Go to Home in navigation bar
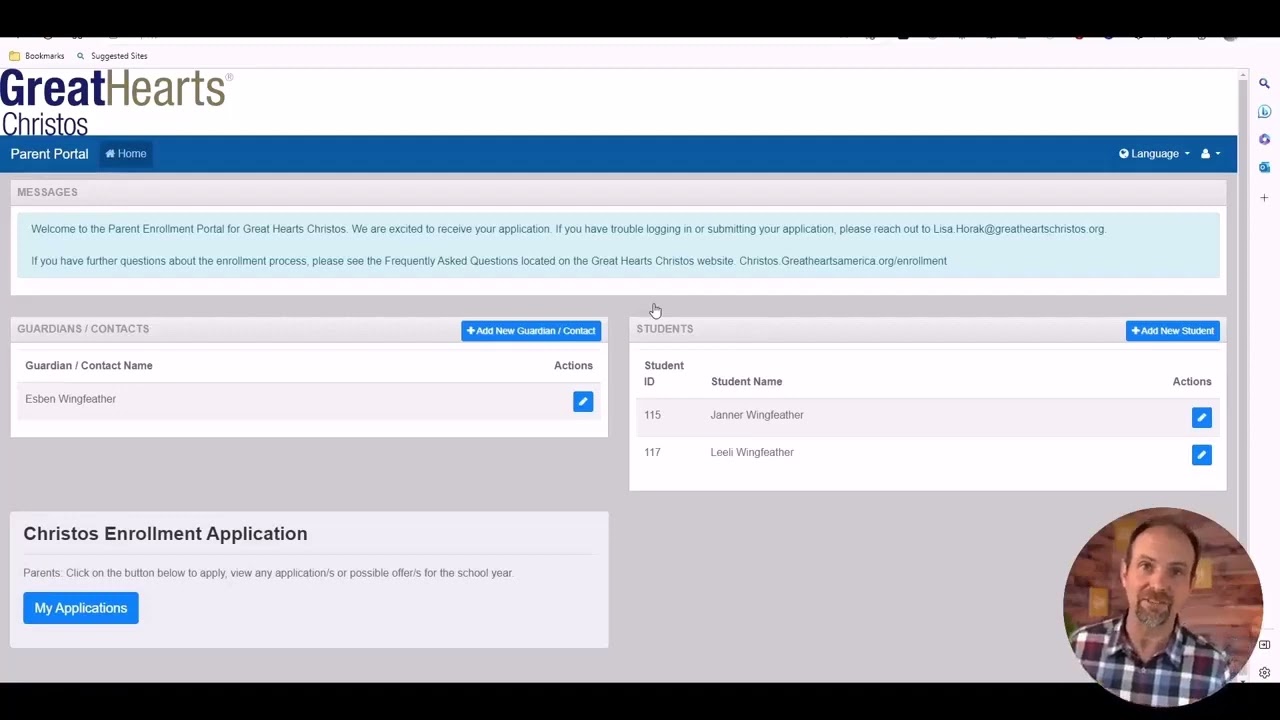The height and width of the screenshot is (720, 1280). coord(126,154)
